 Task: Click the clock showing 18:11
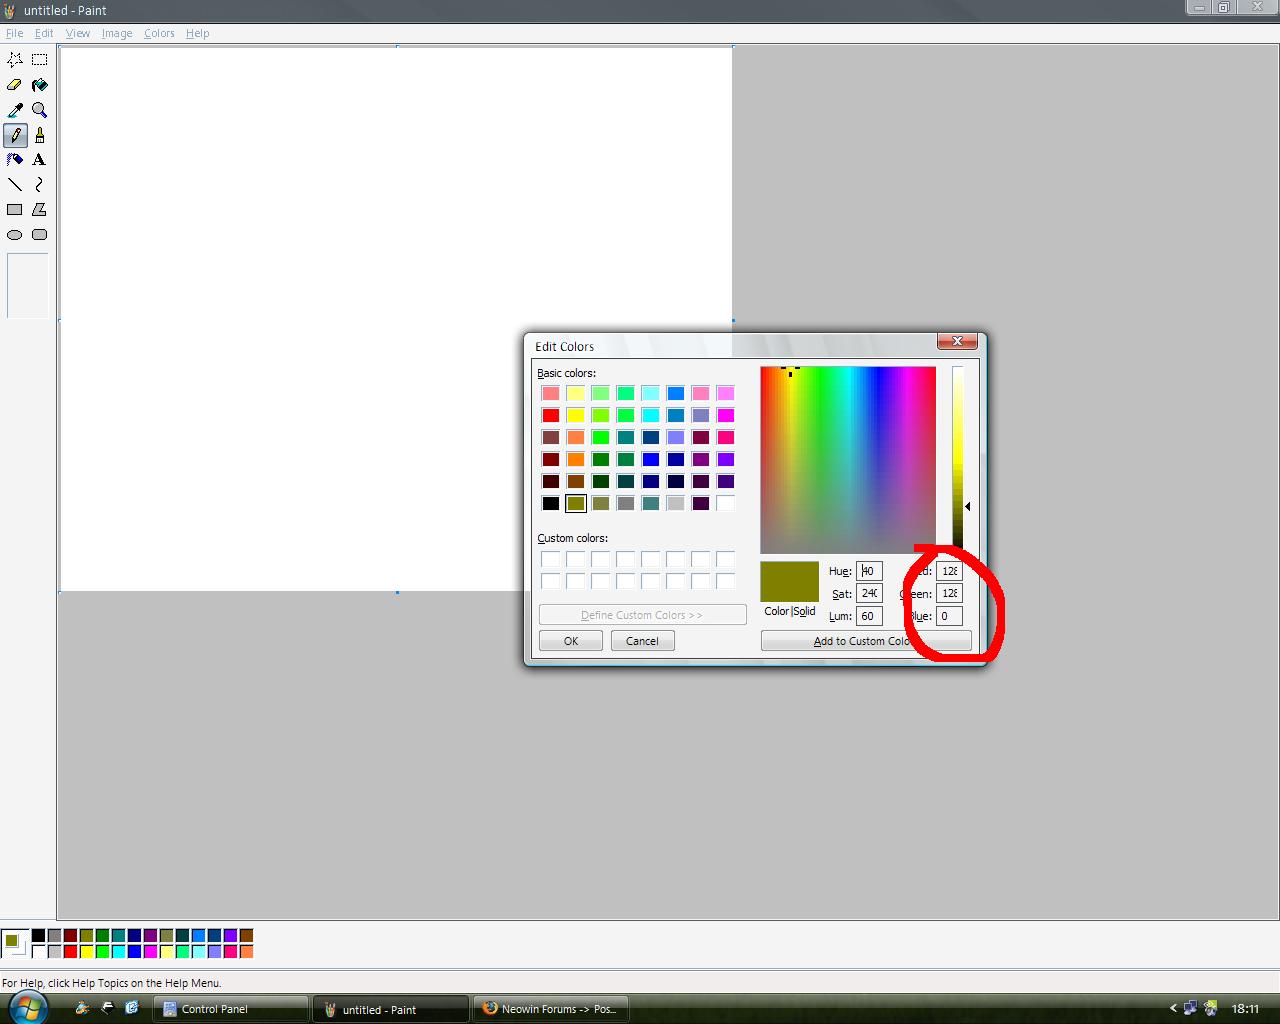click(x=1245, y=1009)
